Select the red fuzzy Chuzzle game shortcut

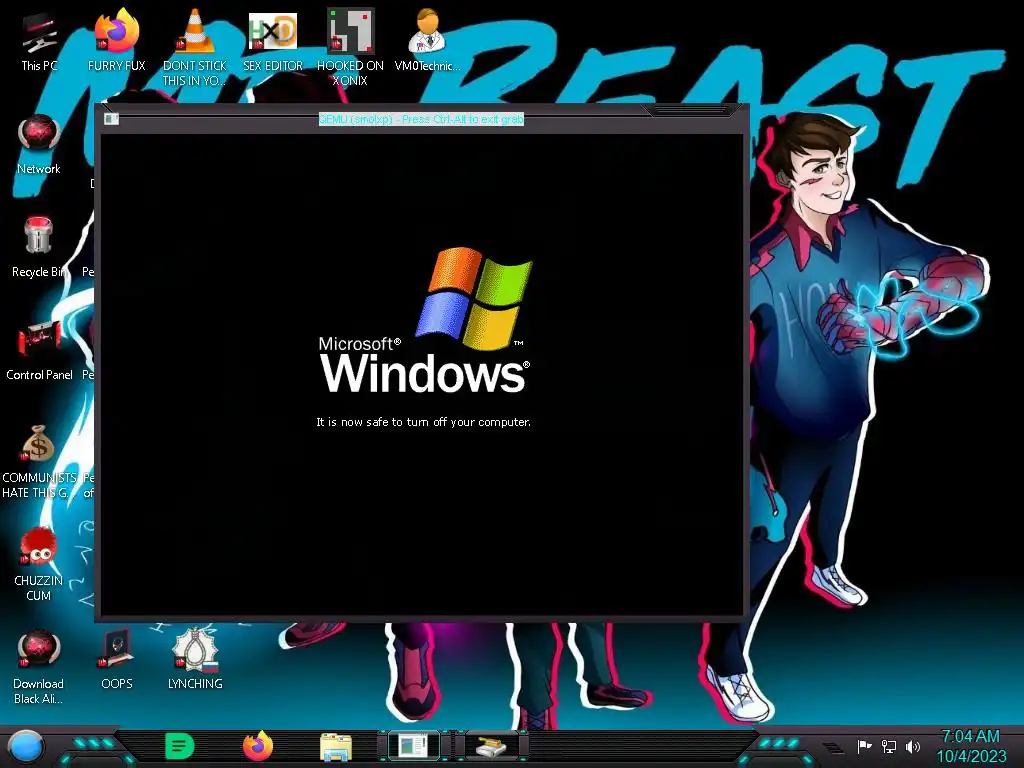39,565
